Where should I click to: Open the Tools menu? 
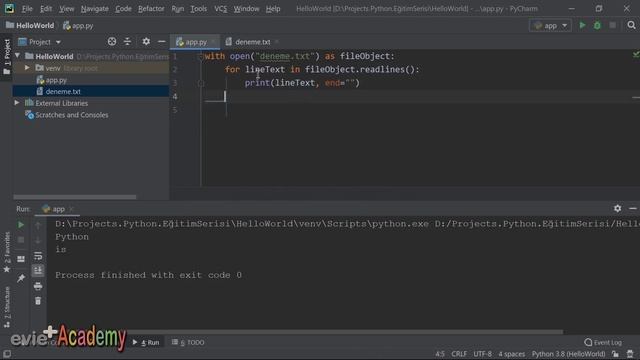[x=198, y=9]
